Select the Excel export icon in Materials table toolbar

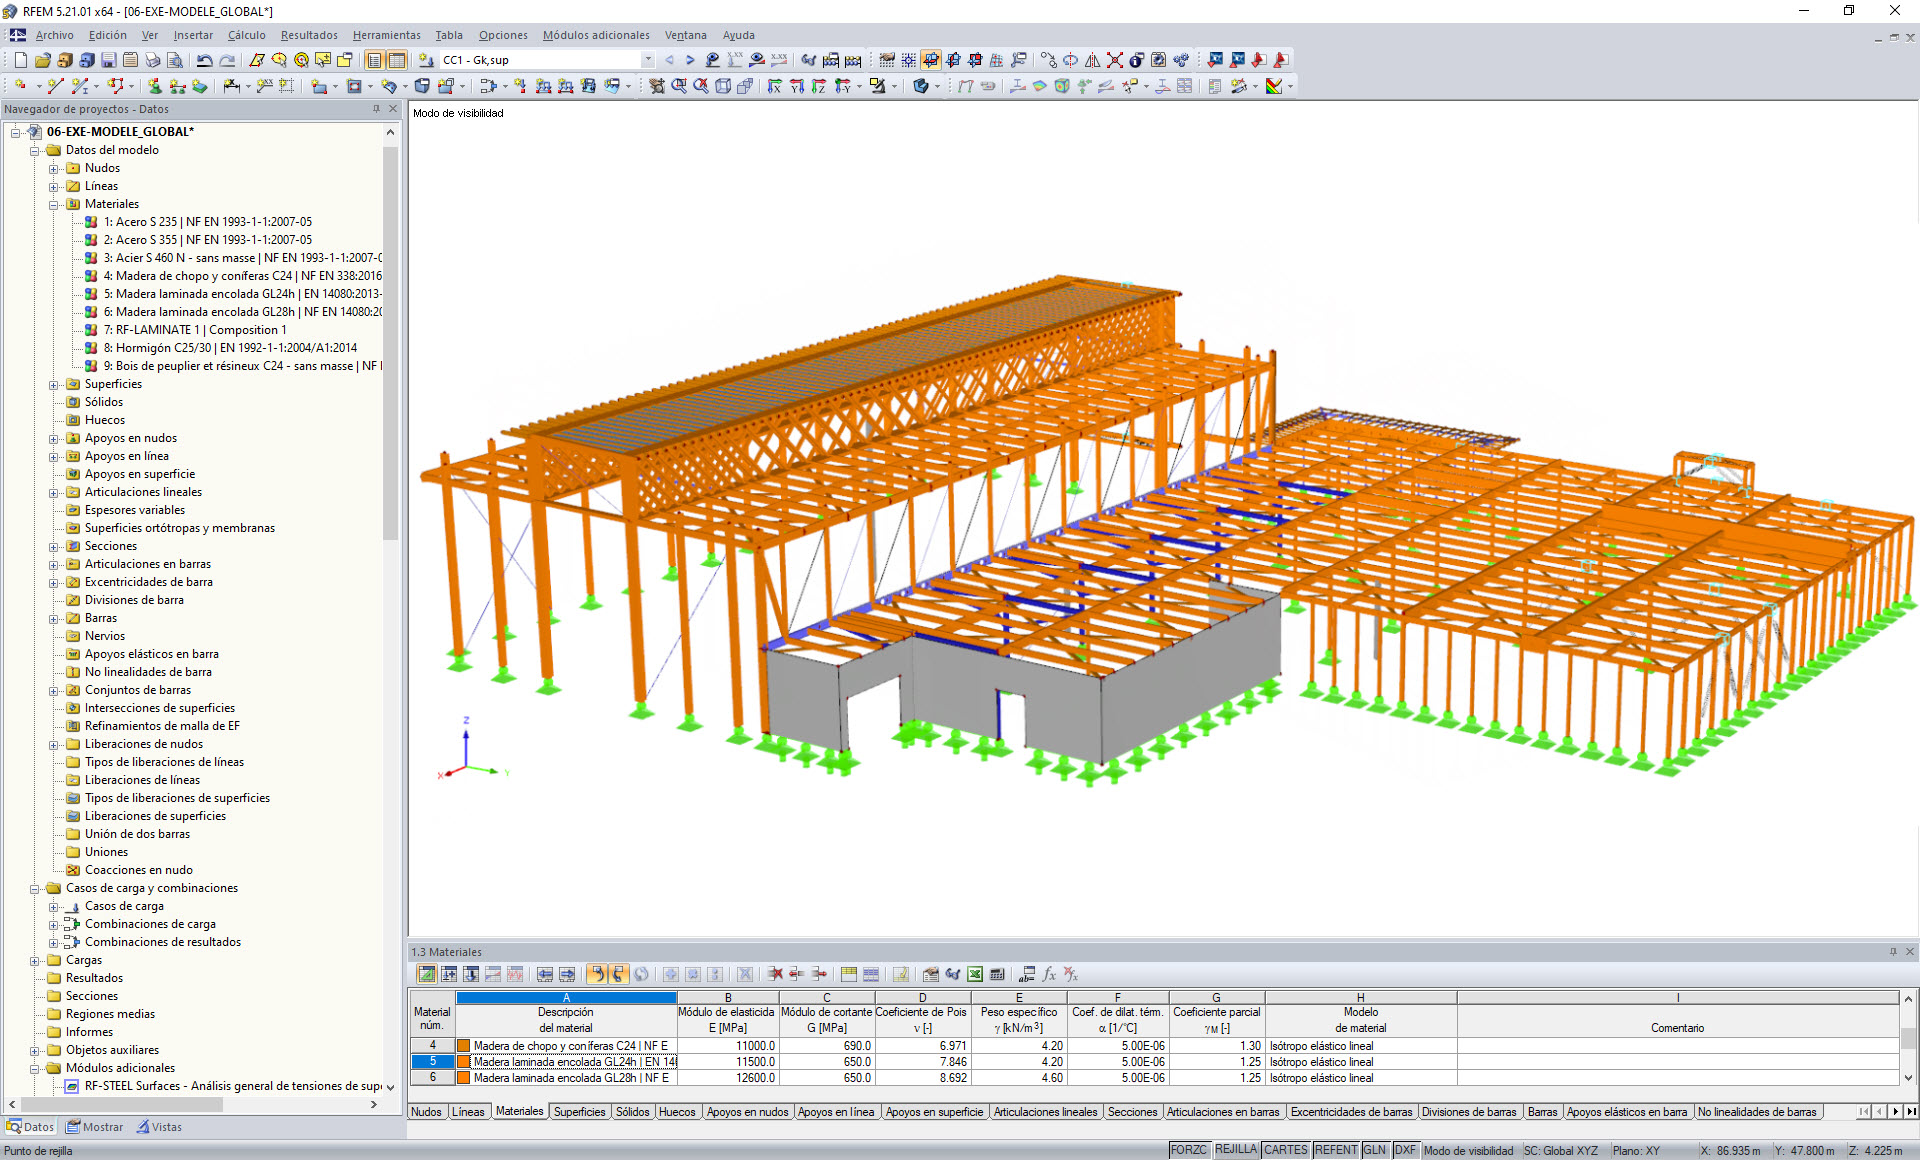(974, 973)
